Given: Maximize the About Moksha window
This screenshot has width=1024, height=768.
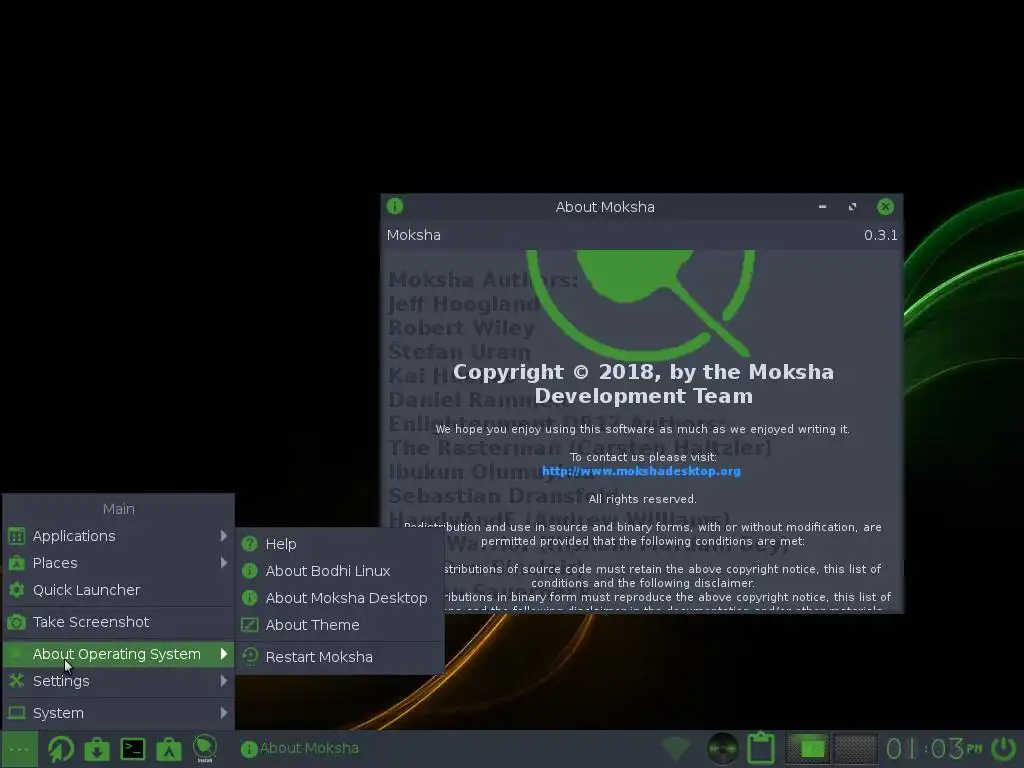Looking at the screenshot, I should pos(852,206).
